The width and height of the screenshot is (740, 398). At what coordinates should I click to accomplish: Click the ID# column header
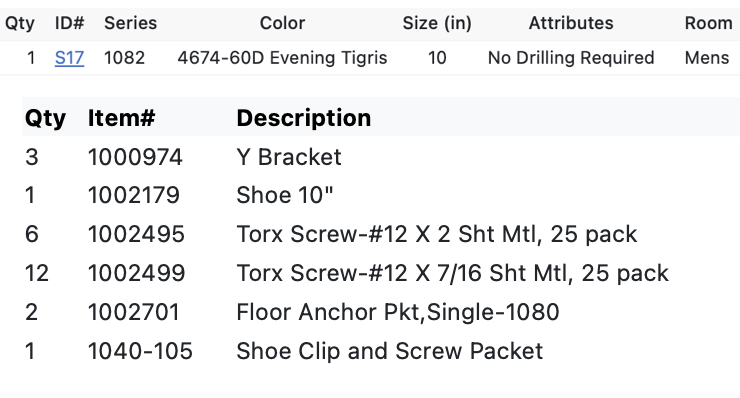pos(69,23)
